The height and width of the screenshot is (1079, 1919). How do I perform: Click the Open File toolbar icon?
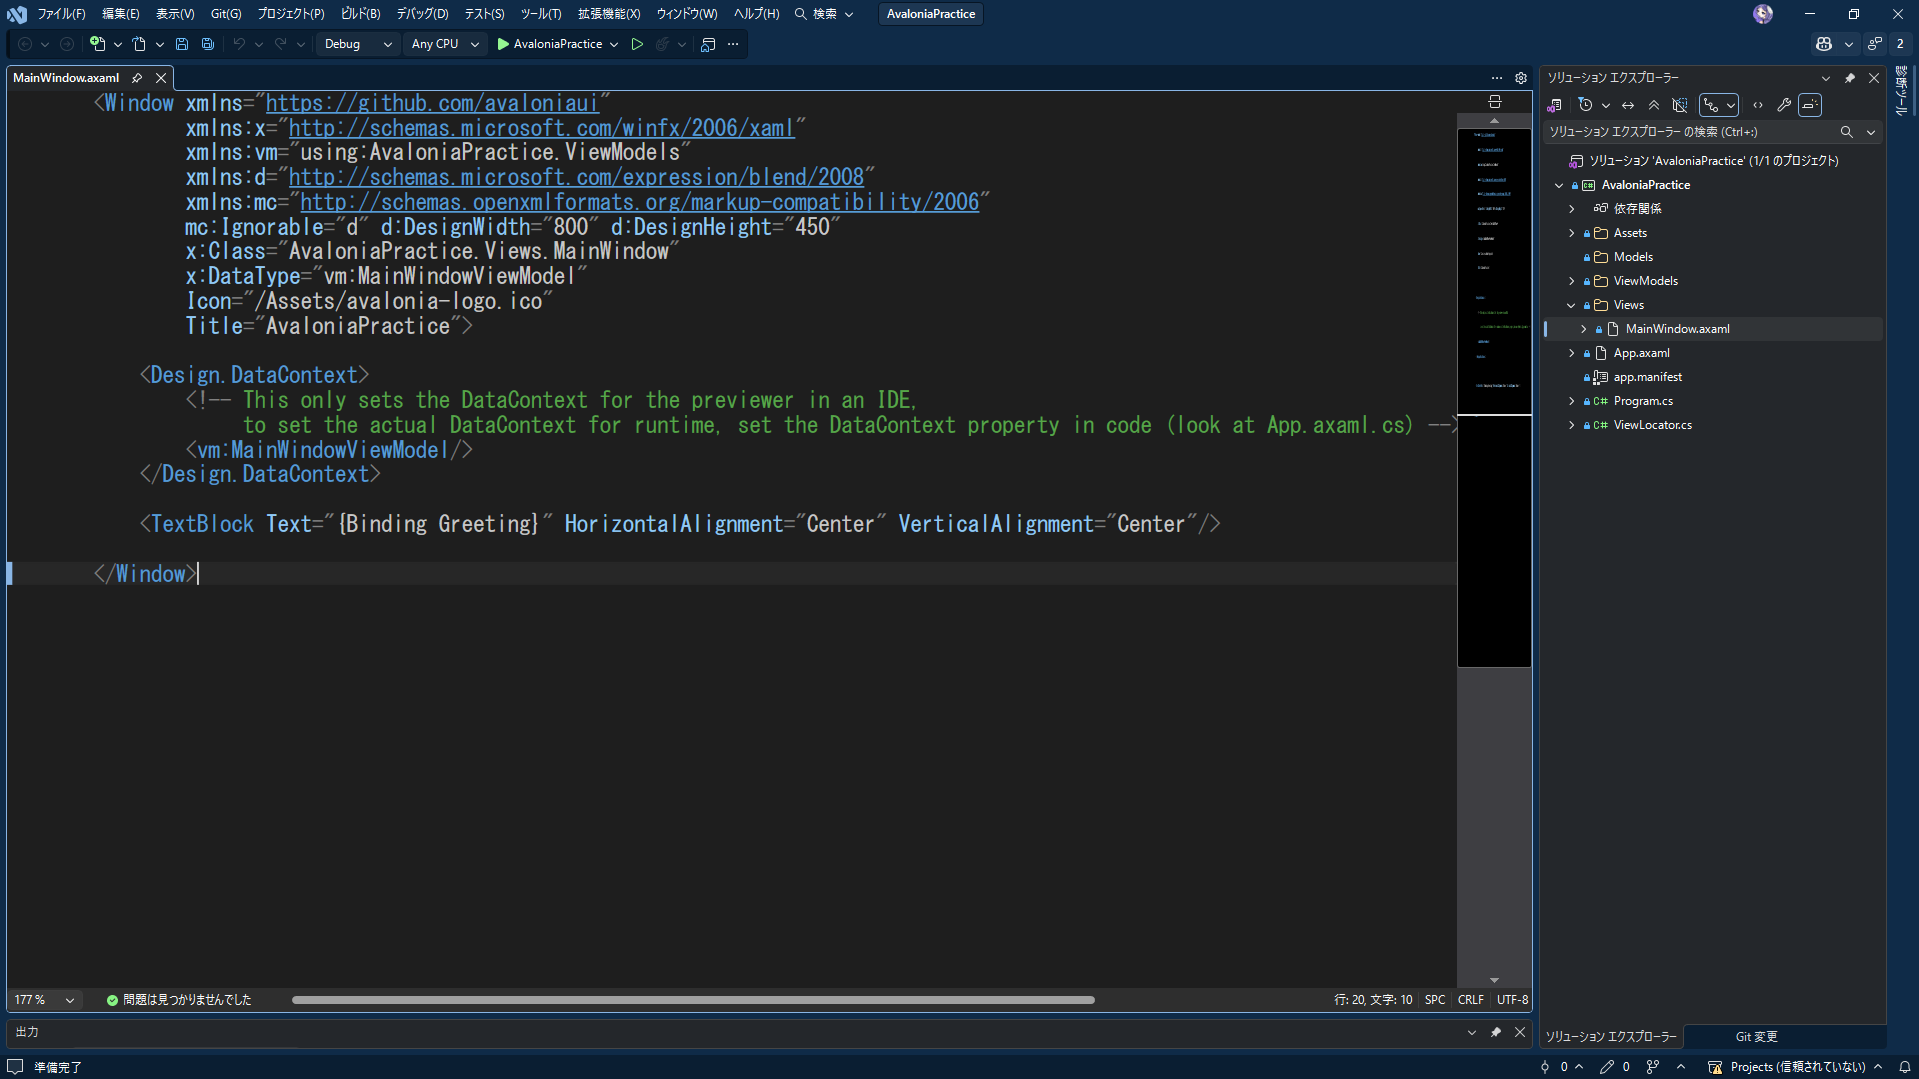point(139,44)
